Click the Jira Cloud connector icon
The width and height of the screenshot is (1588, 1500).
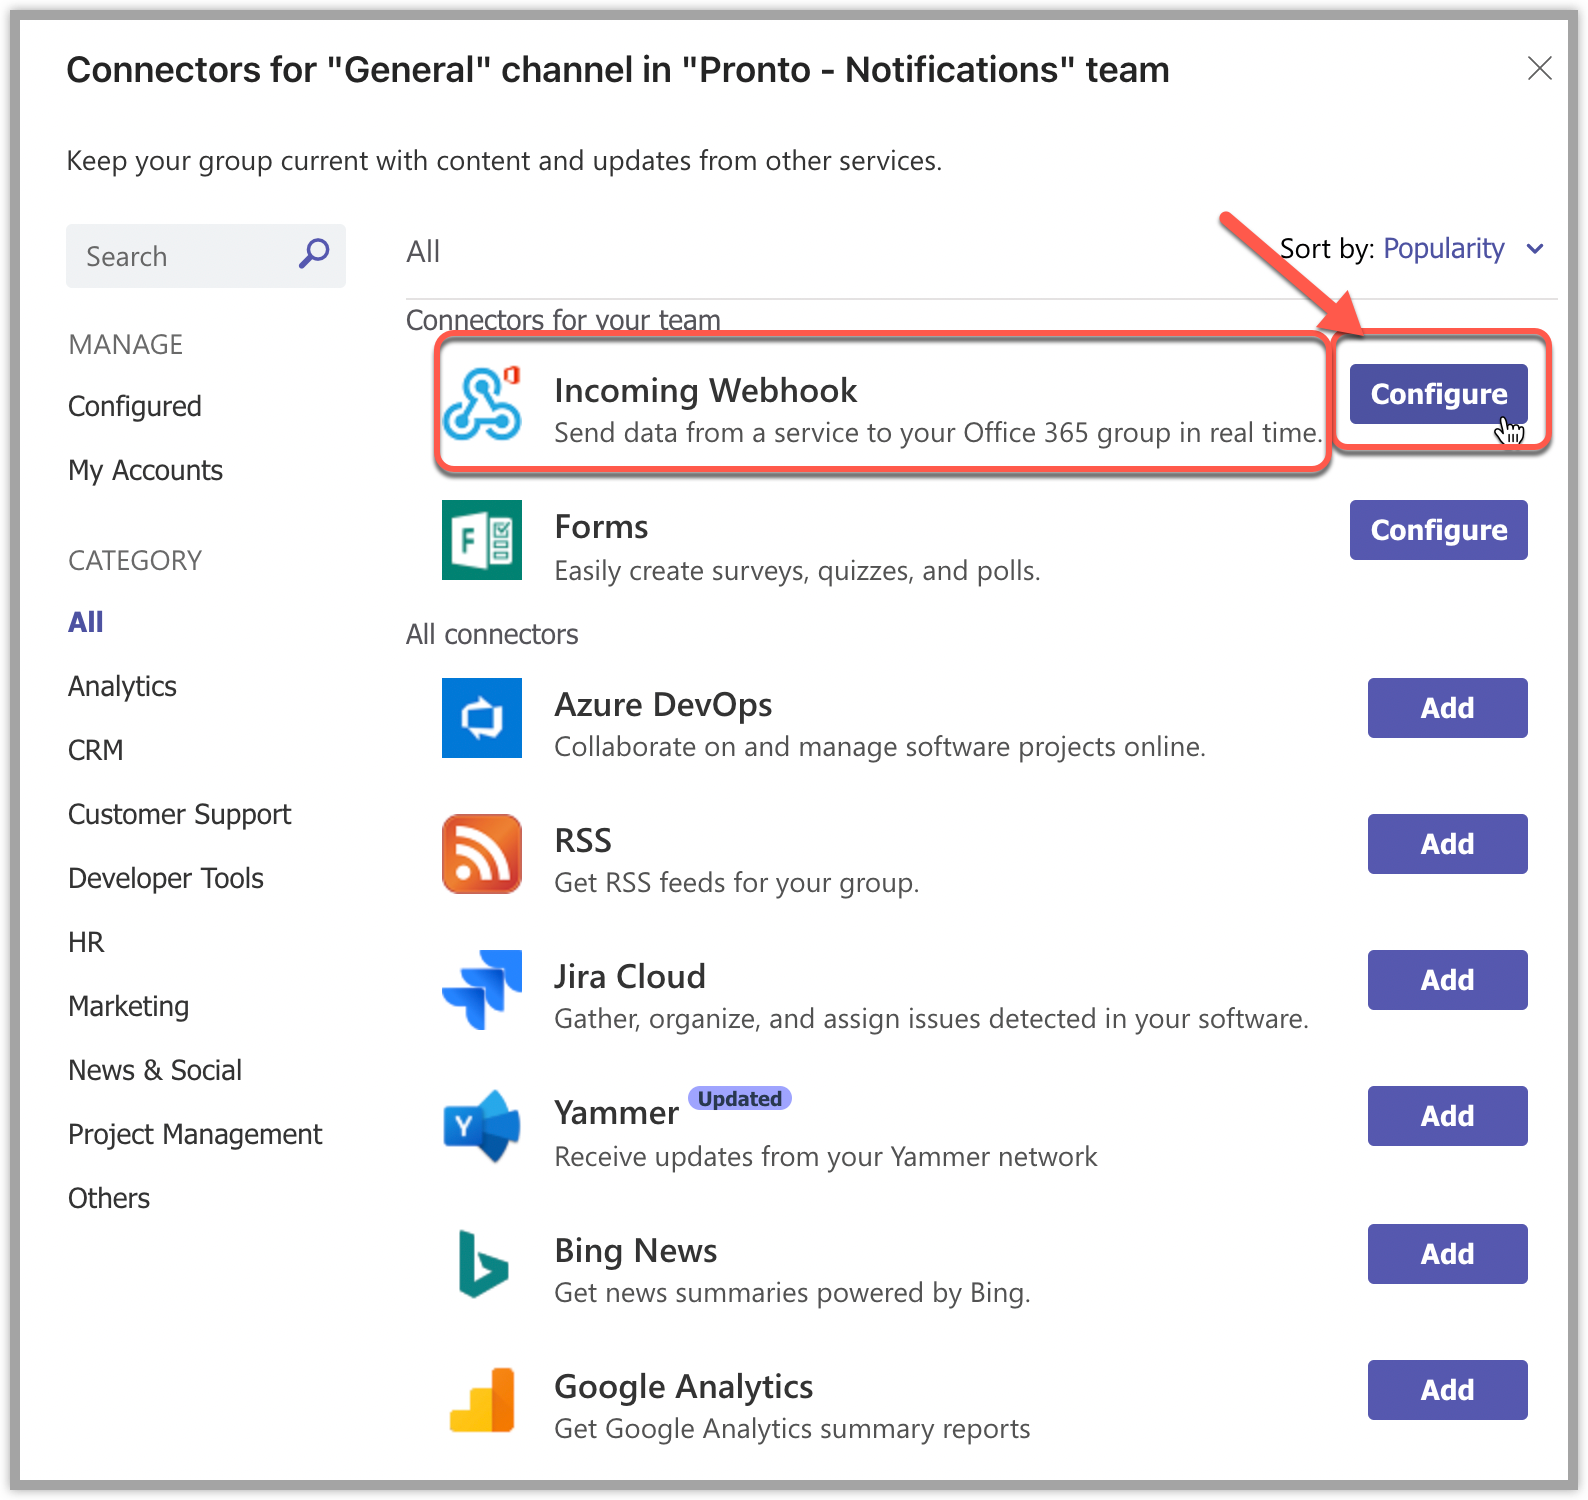pyautogui.click(x=482, y=990)
